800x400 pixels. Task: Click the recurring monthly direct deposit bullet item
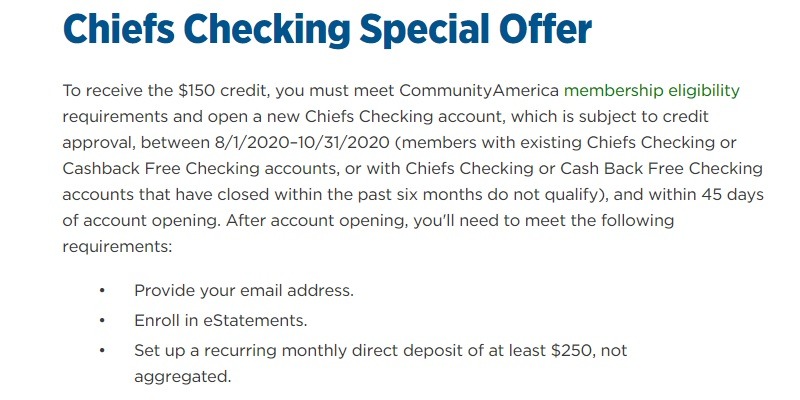pos(380,364)
